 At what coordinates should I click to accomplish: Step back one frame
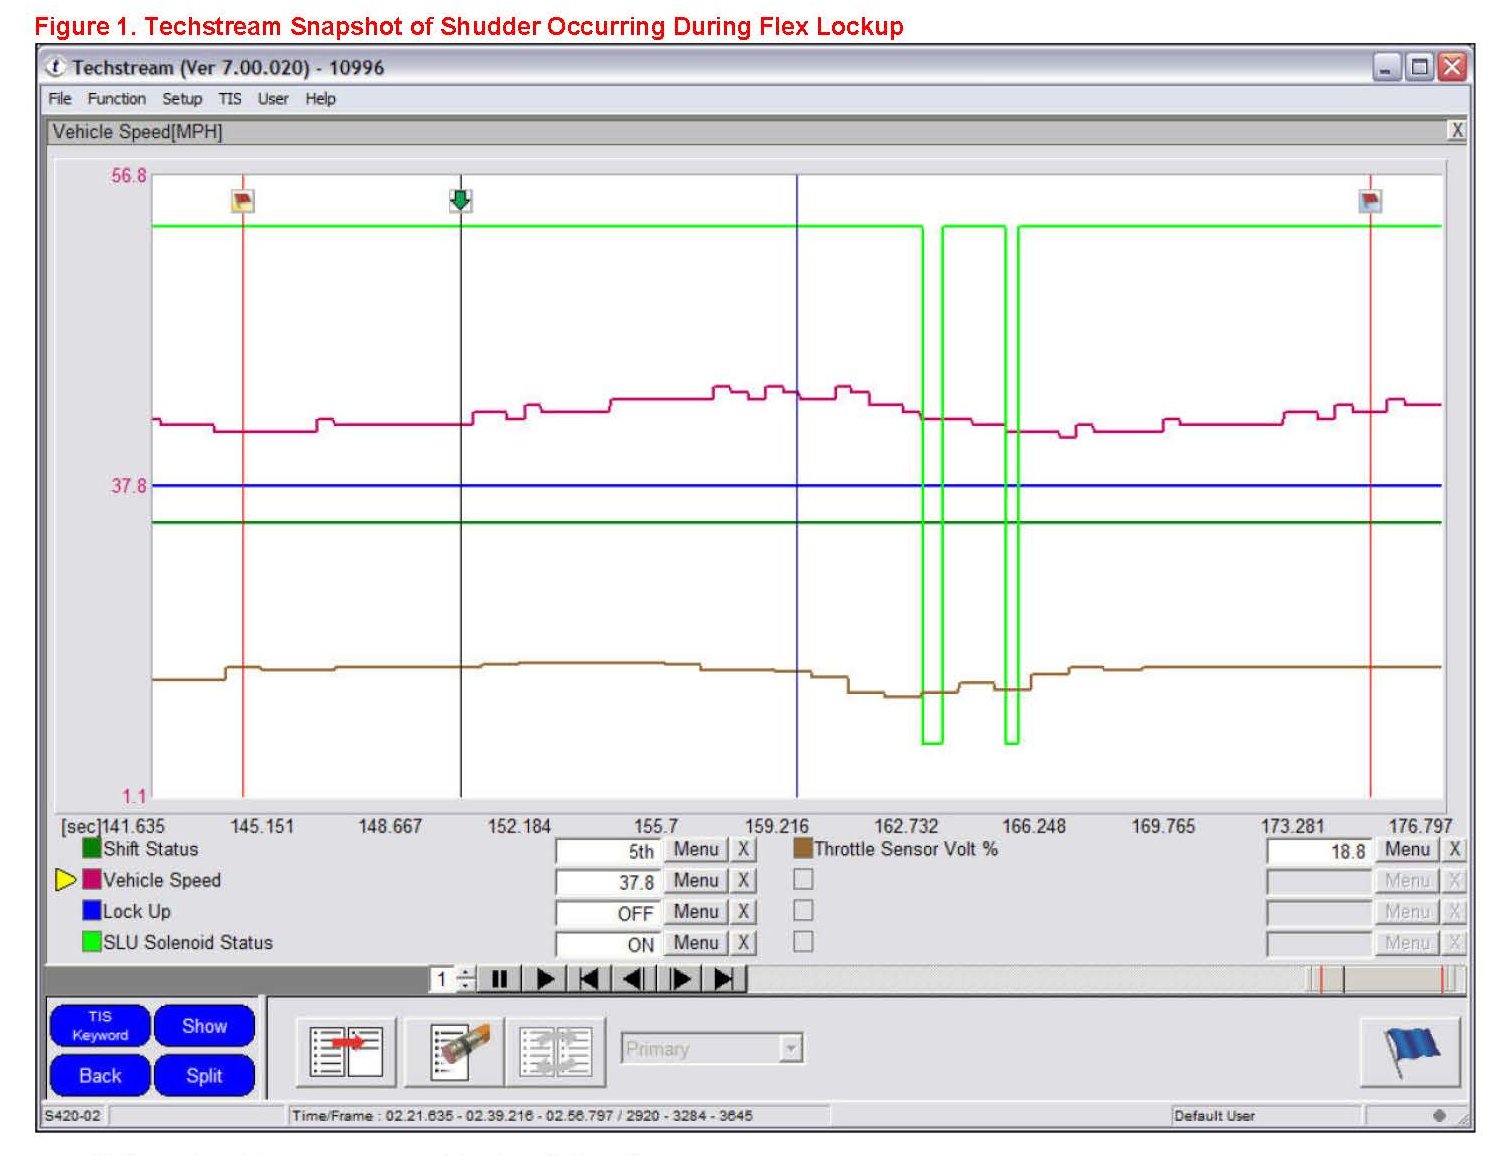tap(634, 979)
